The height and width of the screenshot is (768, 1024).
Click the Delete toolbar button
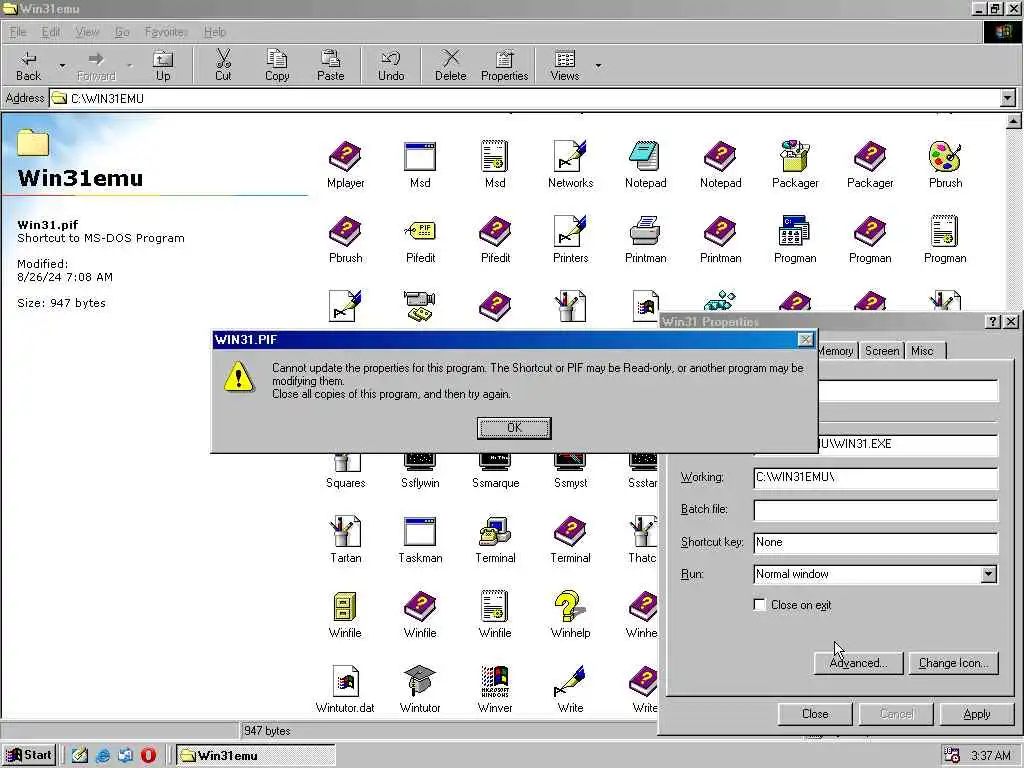[x=451, y=65]
